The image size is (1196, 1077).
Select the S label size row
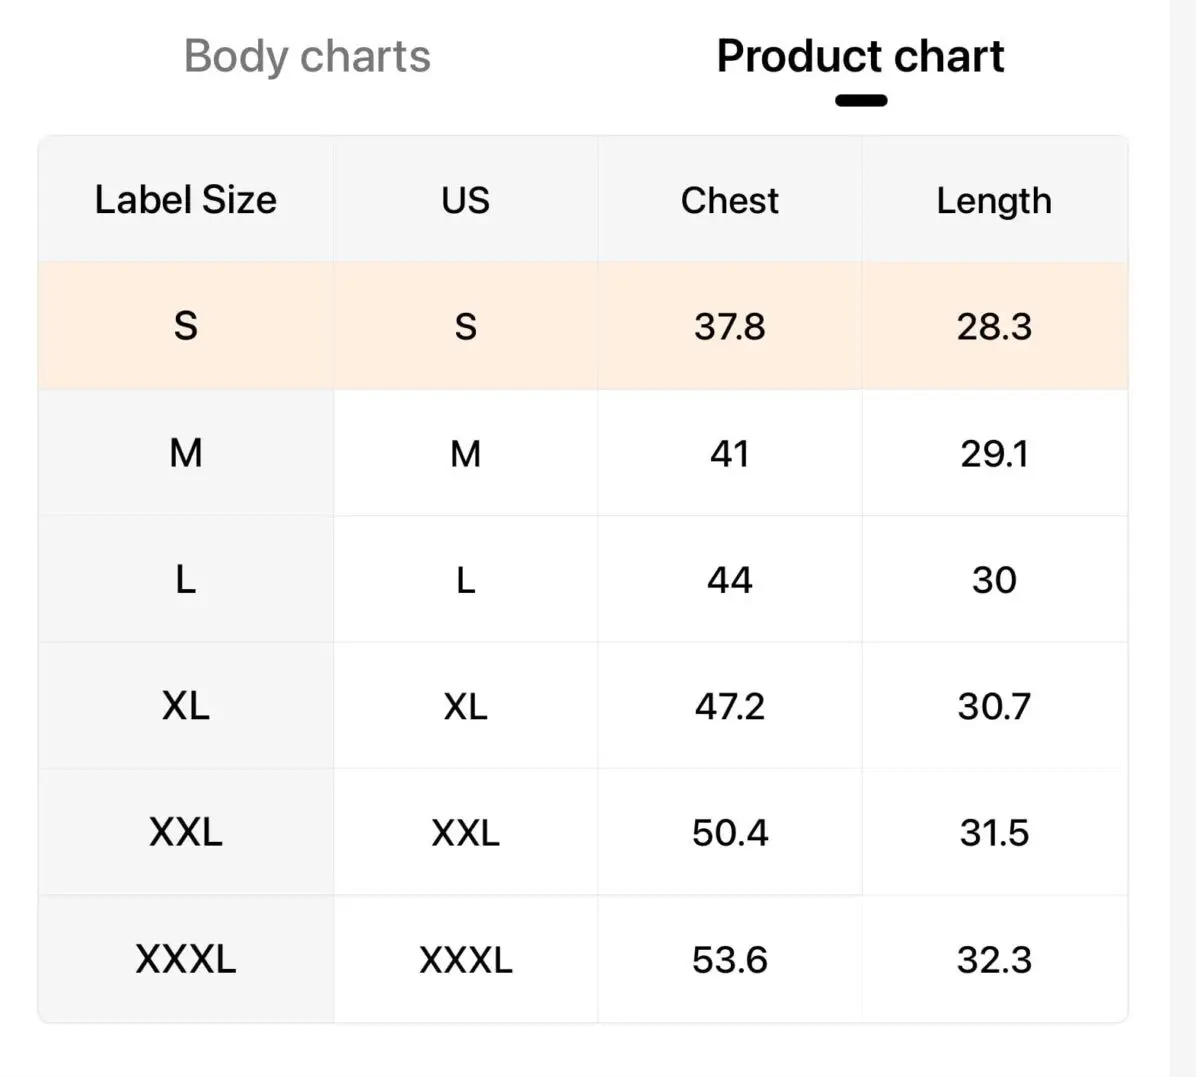coord(583,326)
